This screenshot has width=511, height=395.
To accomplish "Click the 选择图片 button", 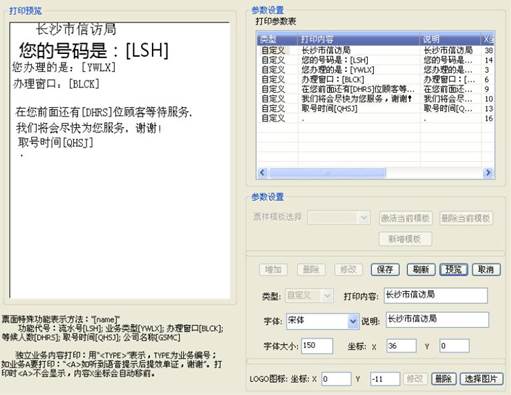I will pos(481,379).
